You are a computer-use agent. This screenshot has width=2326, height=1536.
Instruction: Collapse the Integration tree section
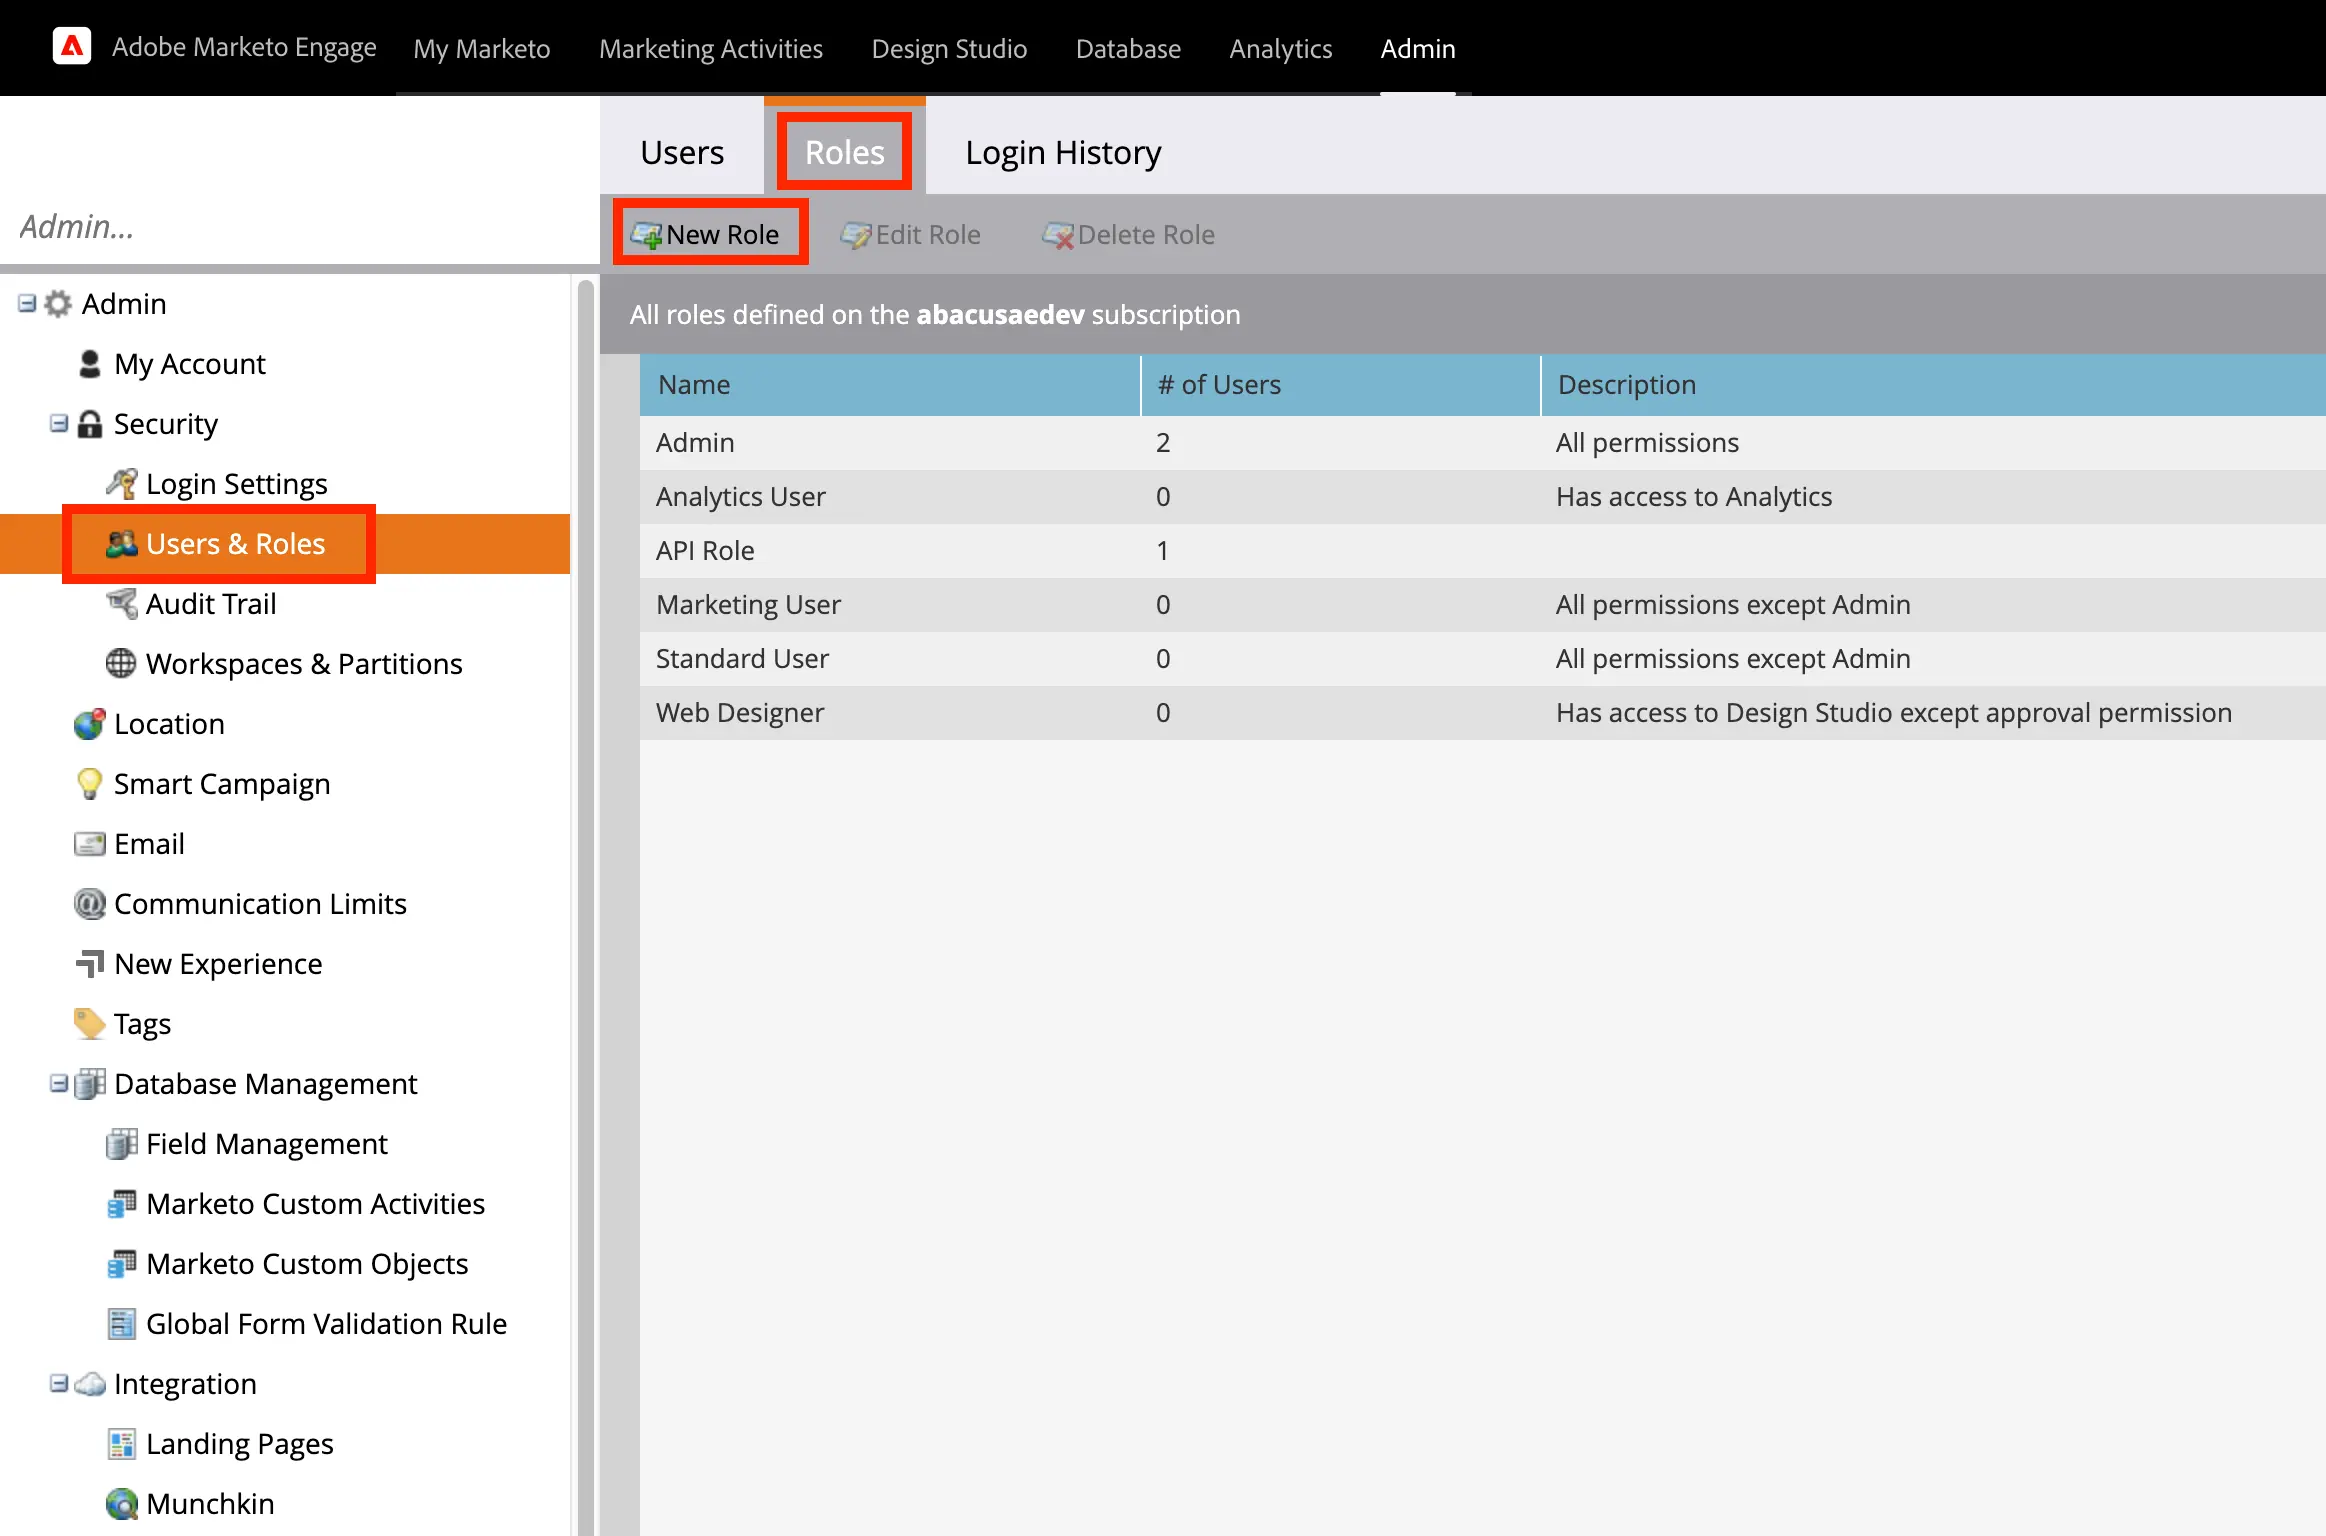click(x=59, y=1383)
